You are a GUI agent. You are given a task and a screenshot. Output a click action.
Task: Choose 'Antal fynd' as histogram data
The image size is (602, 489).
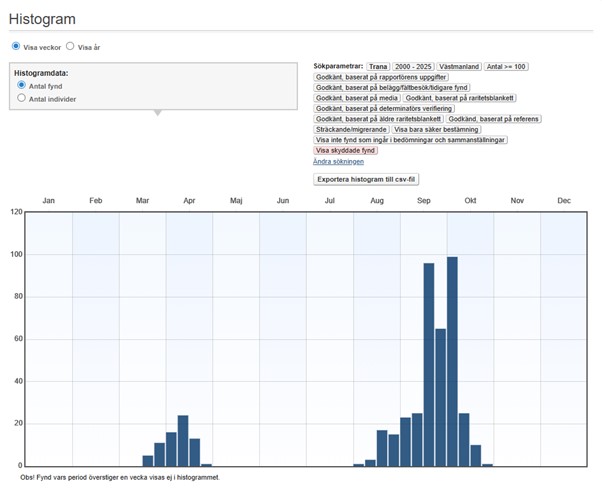[22, 86]
